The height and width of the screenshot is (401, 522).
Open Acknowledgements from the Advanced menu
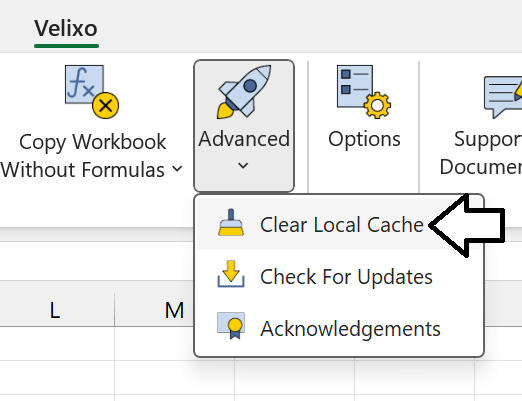coord(340,328)
